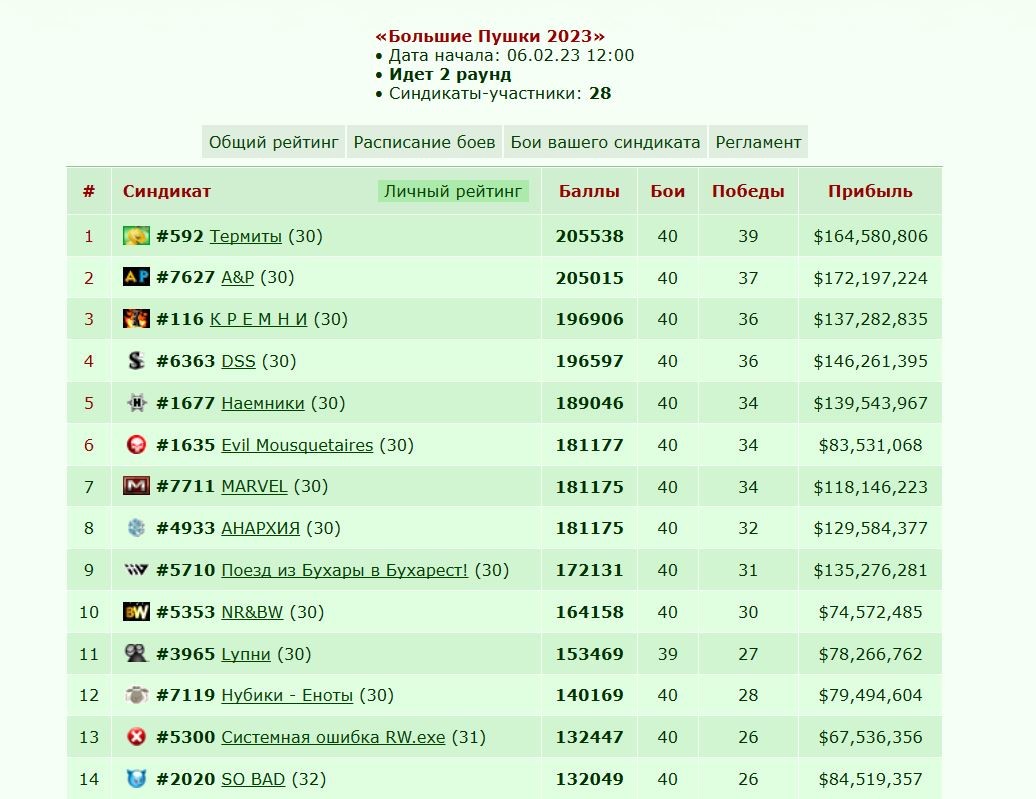The width and height of the screenshot is (1036, 799).
Task: Open Бои вашего синдиката tab
Action: (605, 142)
